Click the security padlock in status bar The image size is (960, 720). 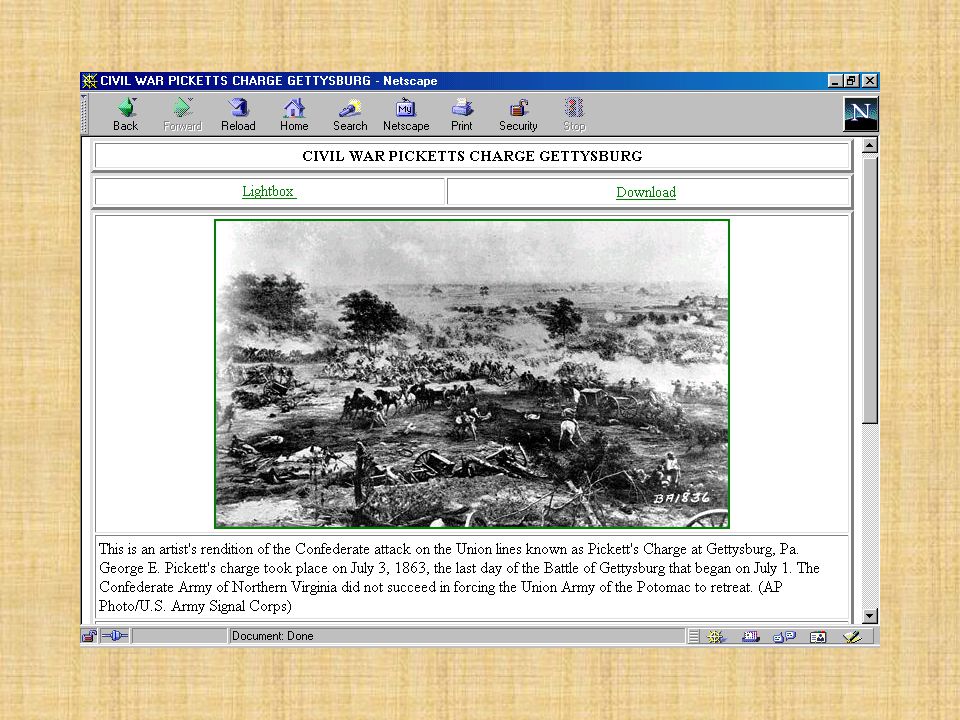pos(89,636)
